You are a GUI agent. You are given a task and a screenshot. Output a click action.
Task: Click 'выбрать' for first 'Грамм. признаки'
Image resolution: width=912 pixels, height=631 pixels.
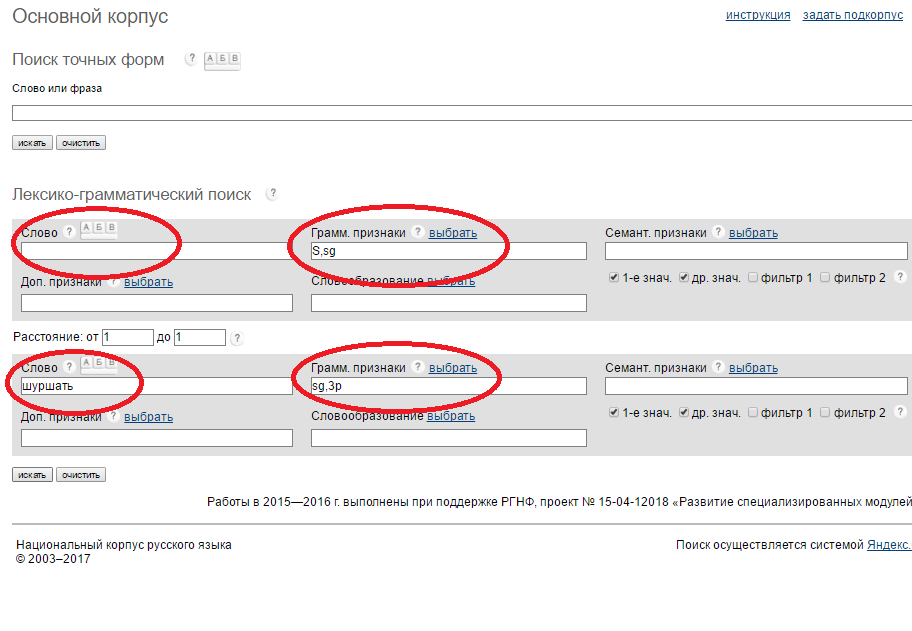pos(453,233)
